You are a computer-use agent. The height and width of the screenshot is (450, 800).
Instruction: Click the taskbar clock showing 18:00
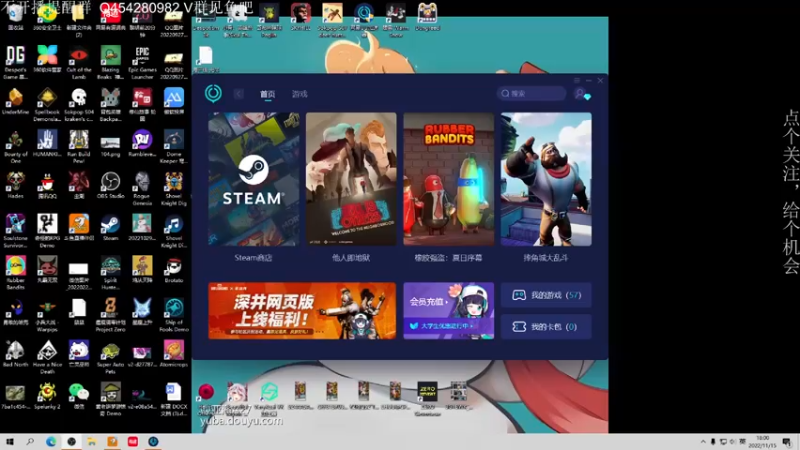(763, 442)
